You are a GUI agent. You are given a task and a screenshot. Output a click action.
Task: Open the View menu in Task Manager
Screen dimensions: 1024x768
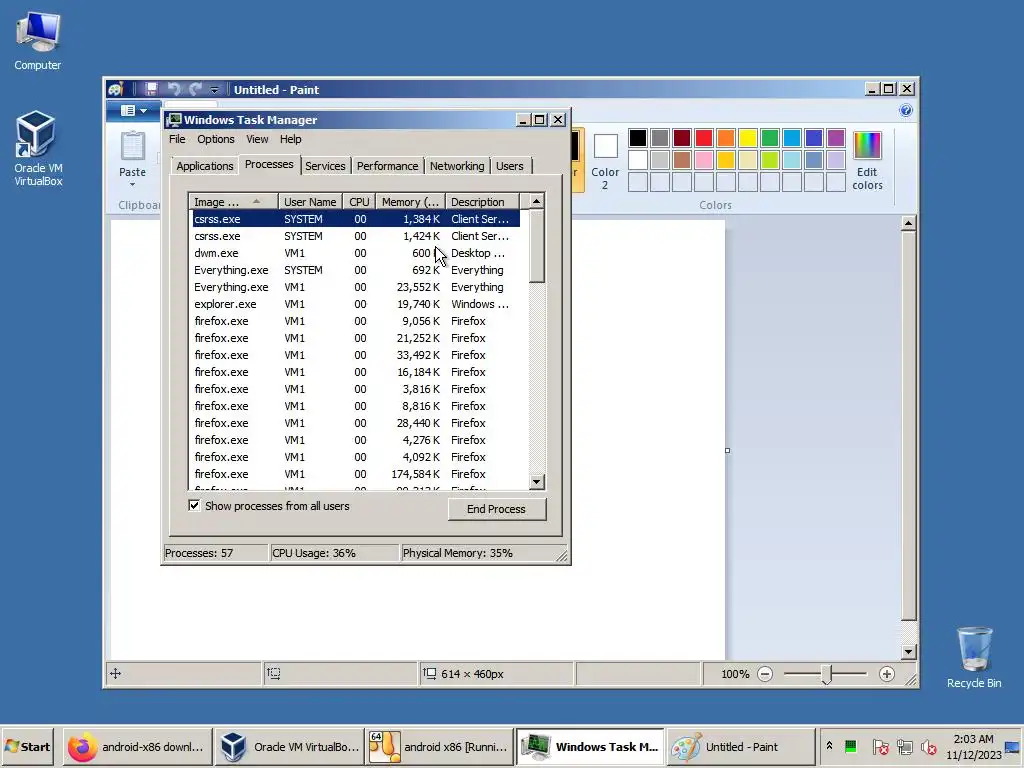click(x=257, y=139)
